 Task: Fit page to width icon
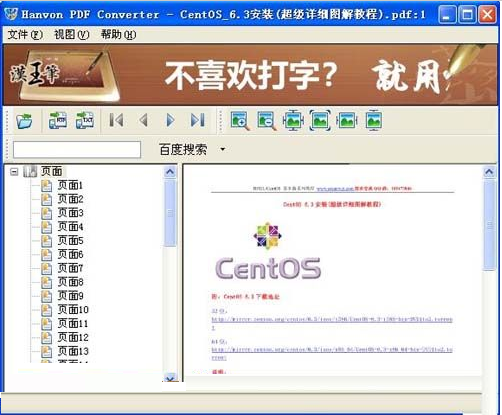click(x=347, y=120)
